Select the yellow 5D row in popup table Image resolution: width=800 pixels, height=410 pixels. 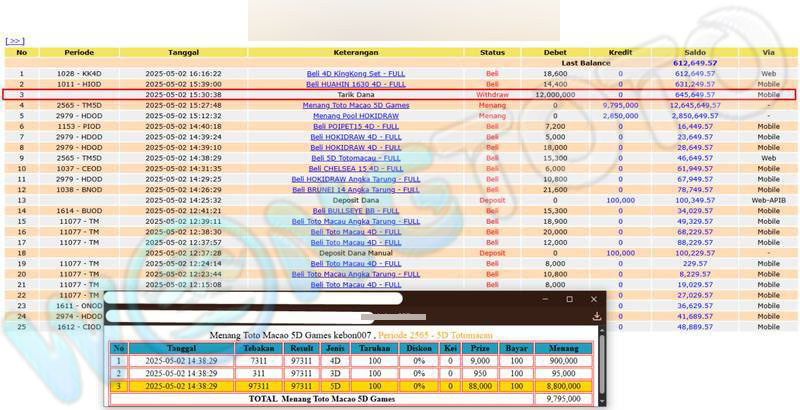pos(350,385)
